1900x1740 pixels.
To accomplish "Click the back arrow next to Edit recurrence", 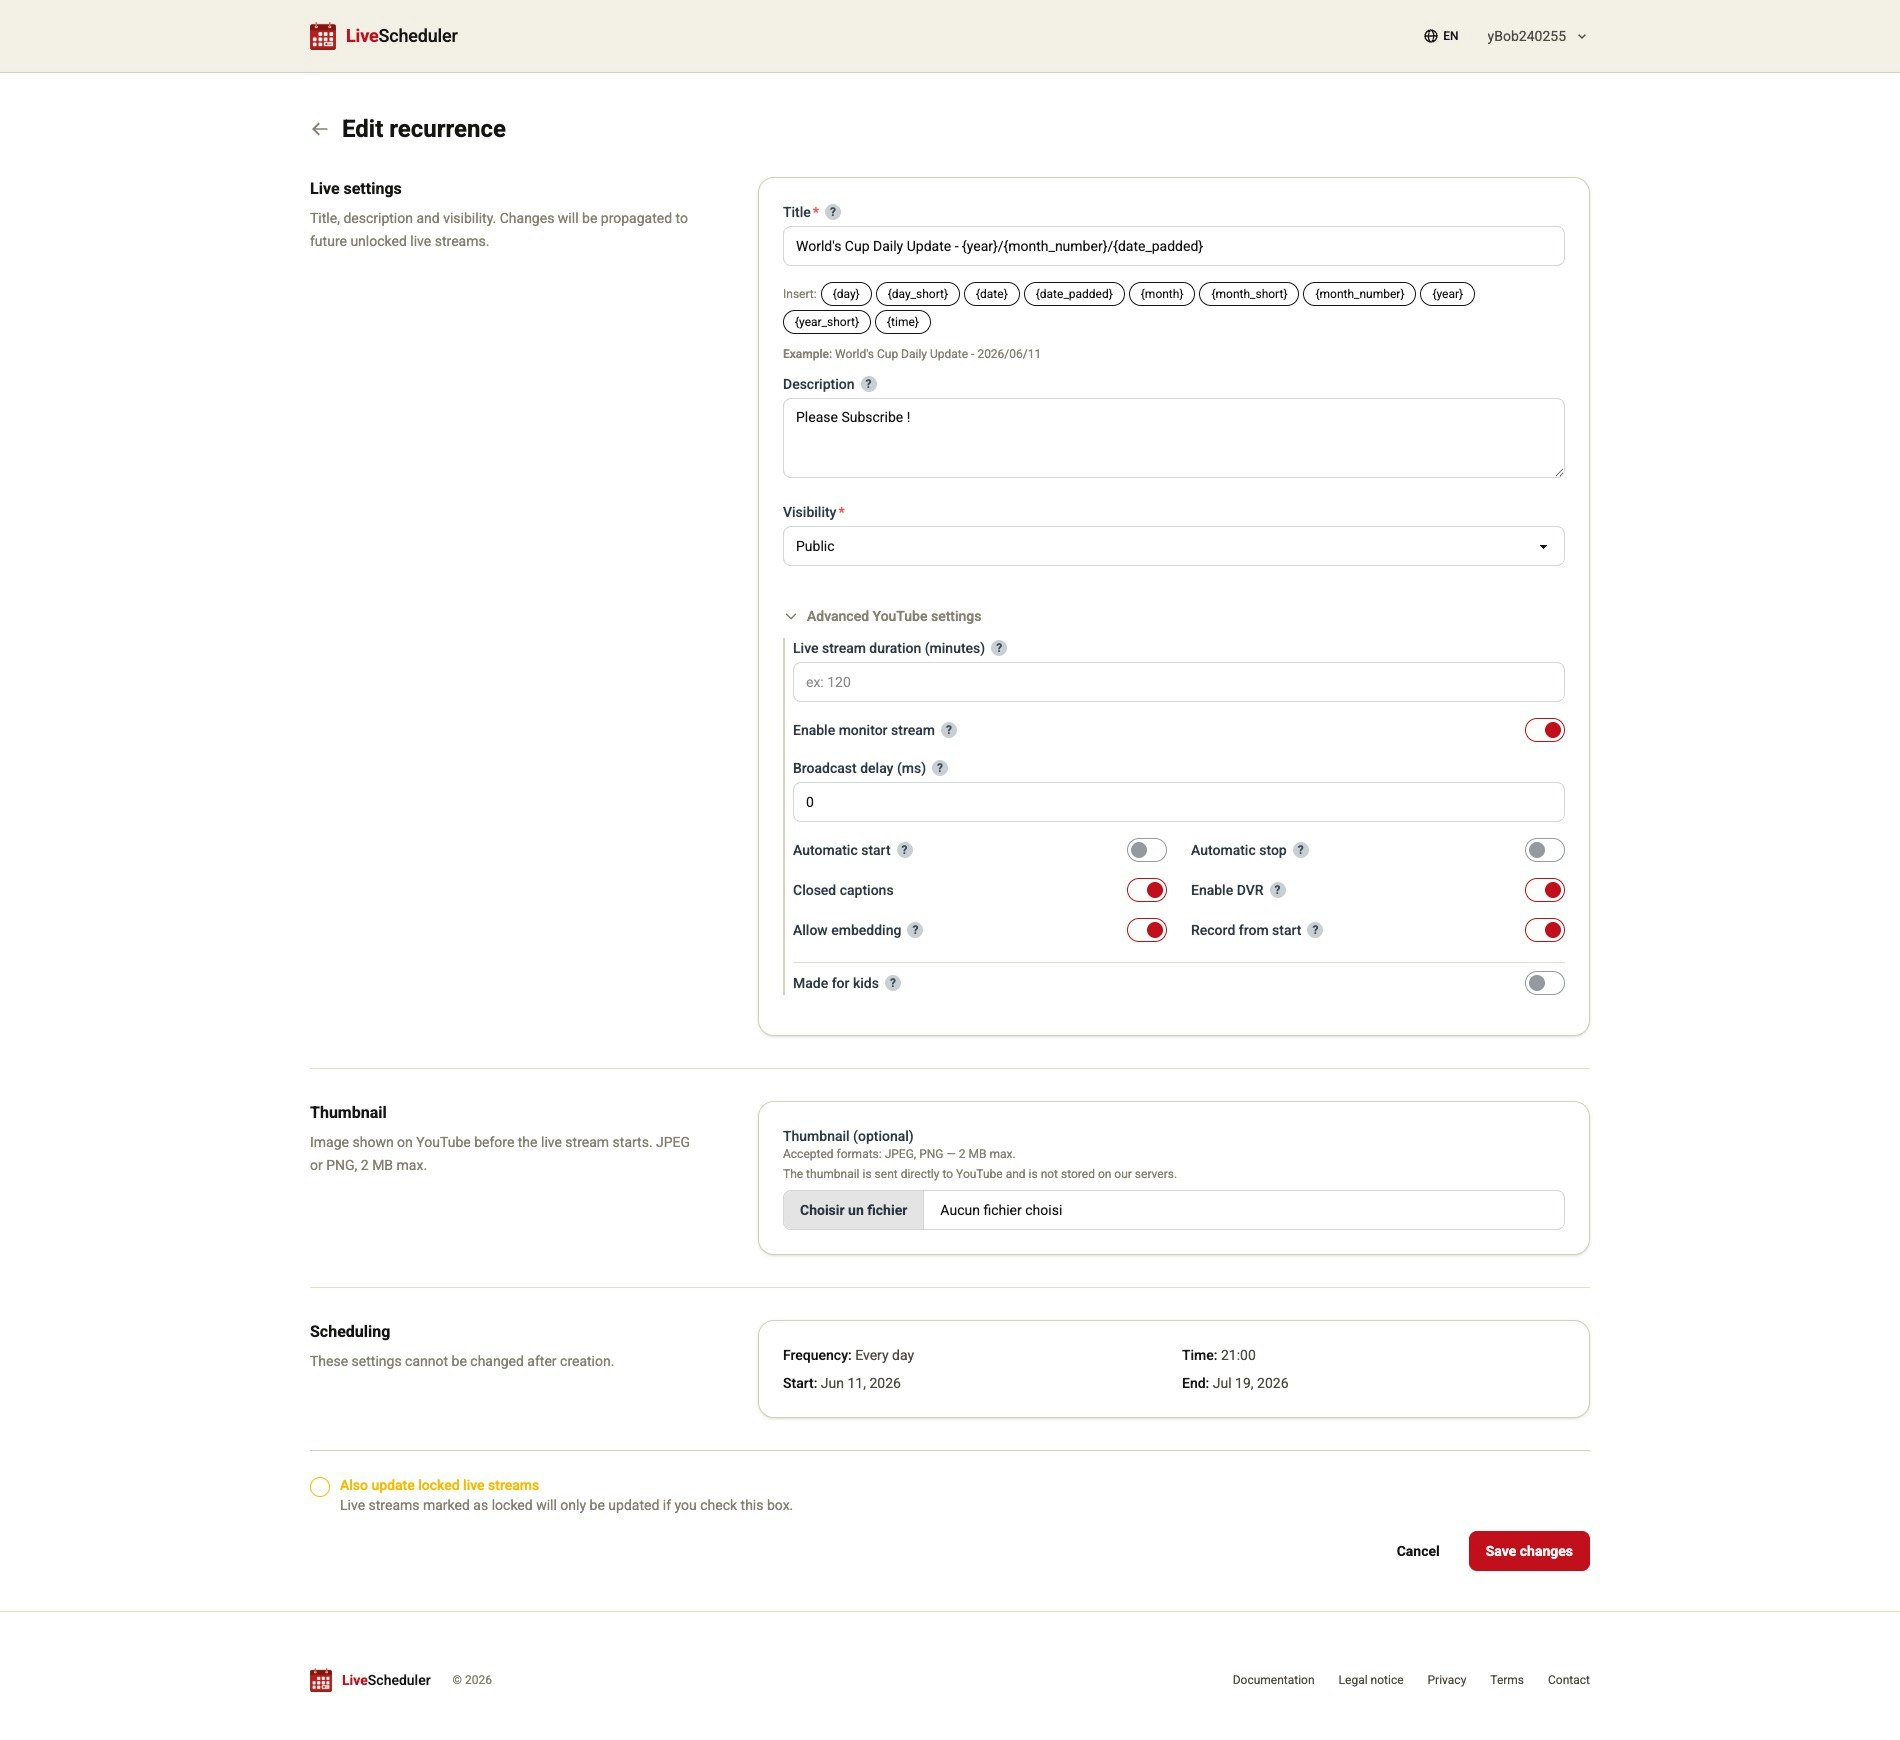I will click(x=320, y=129).
